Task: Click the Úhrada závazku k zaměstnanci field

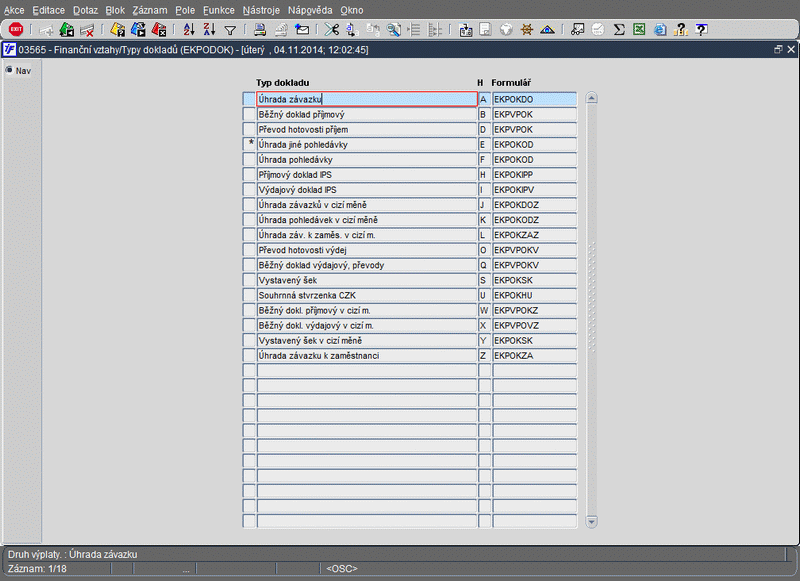Action: (367, 356)
